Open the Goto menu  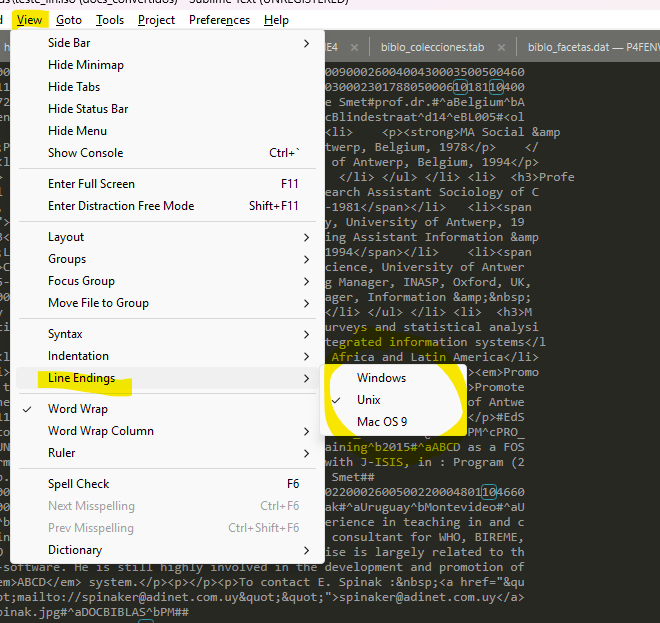[x=69, y=20]
